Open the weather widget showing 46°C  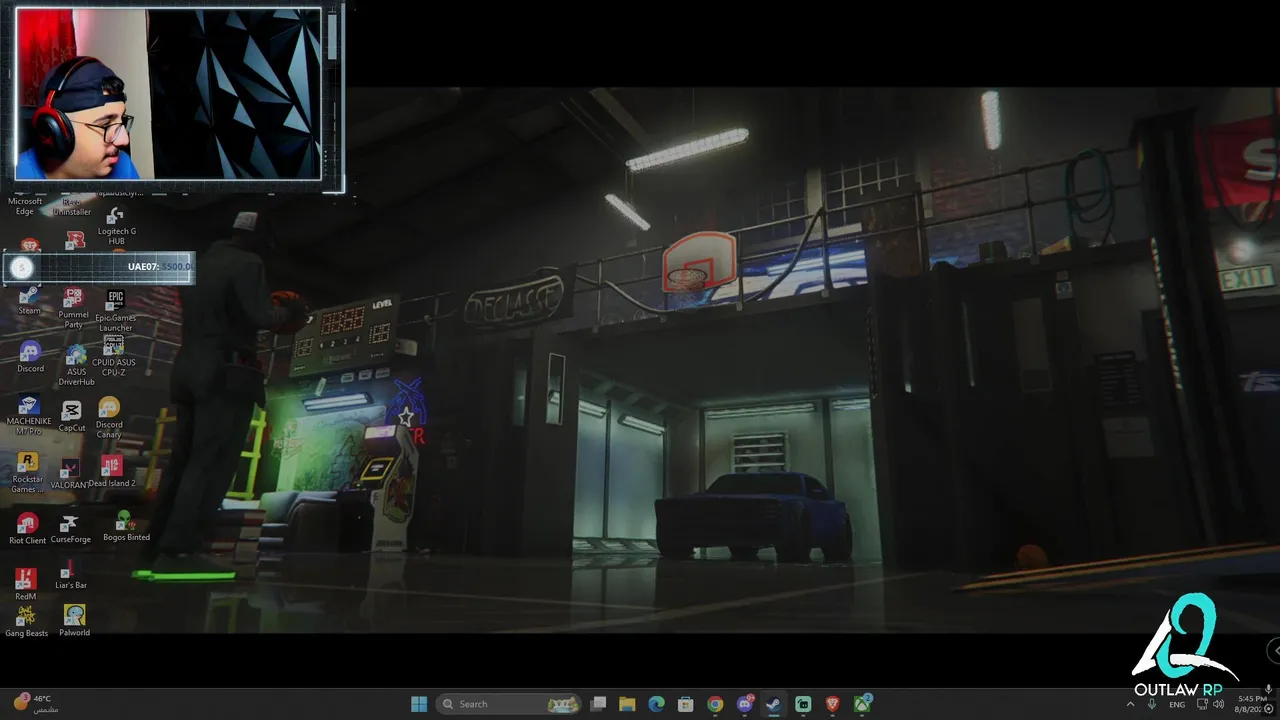34,703
